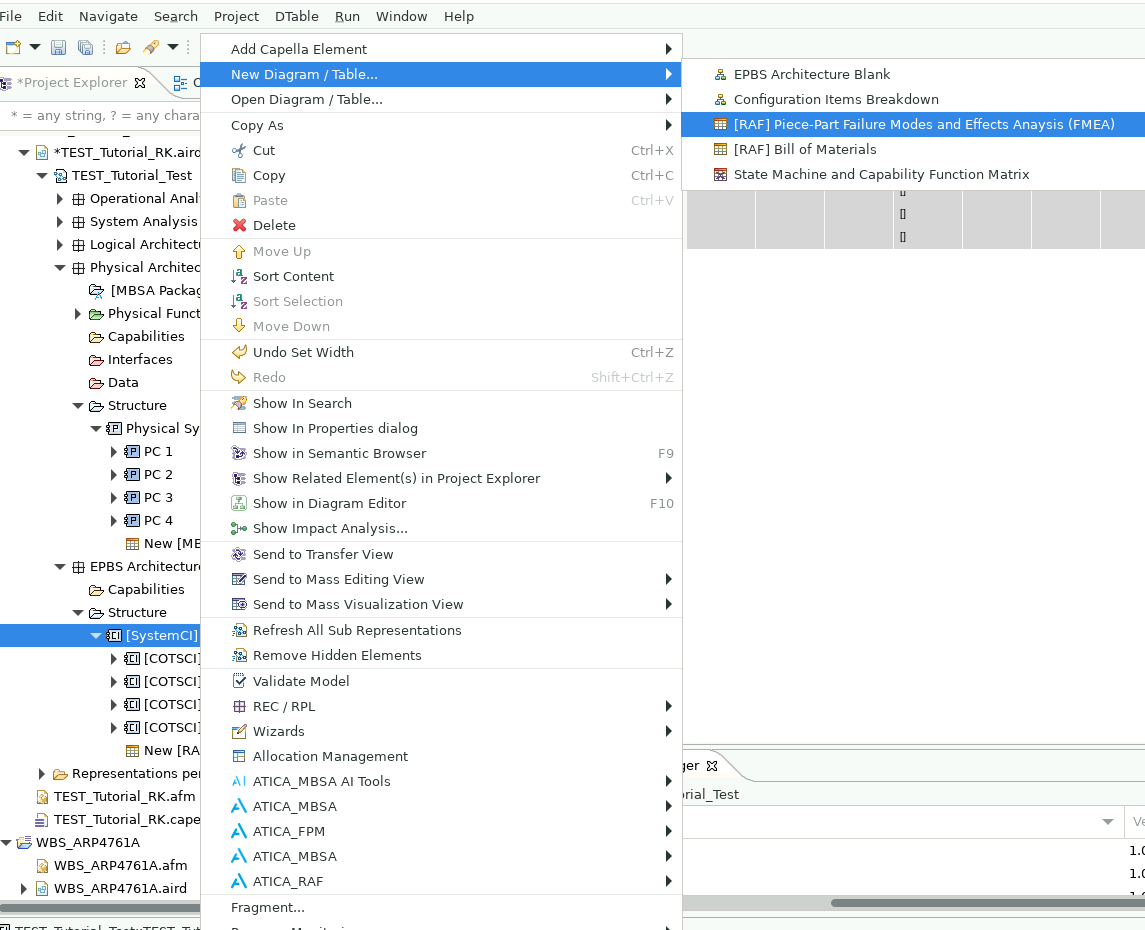Open the REC / RPL submenu
1145x930 pixels.
point(441,707)
